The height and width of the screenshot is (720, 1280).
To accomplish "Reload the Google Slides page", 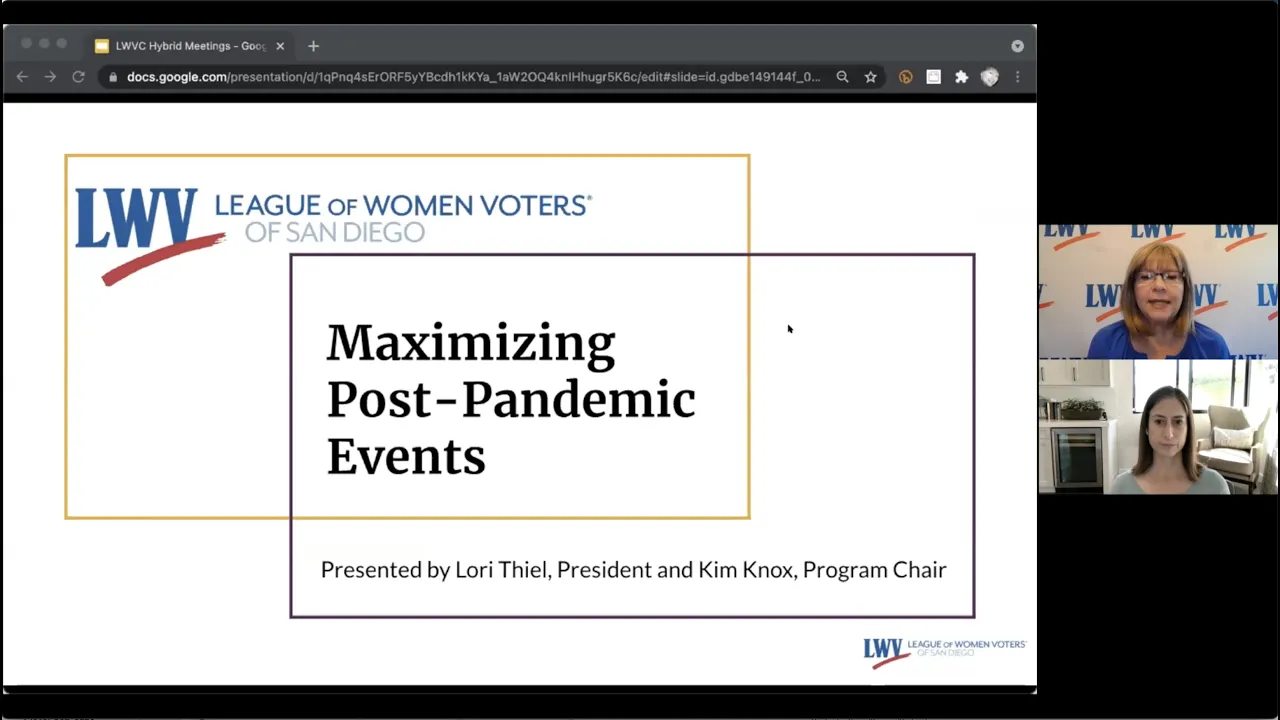I will click(78, 76).
